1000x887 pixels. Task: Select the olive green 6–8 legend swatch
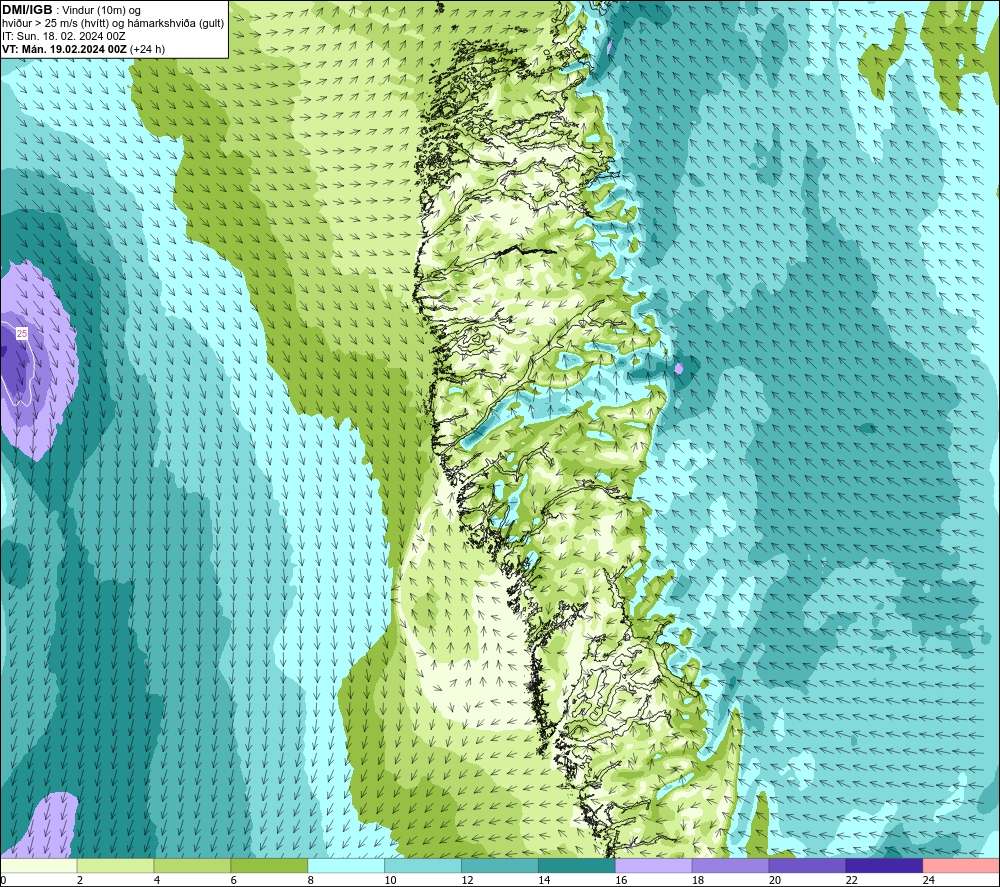(x=269, y=865)
